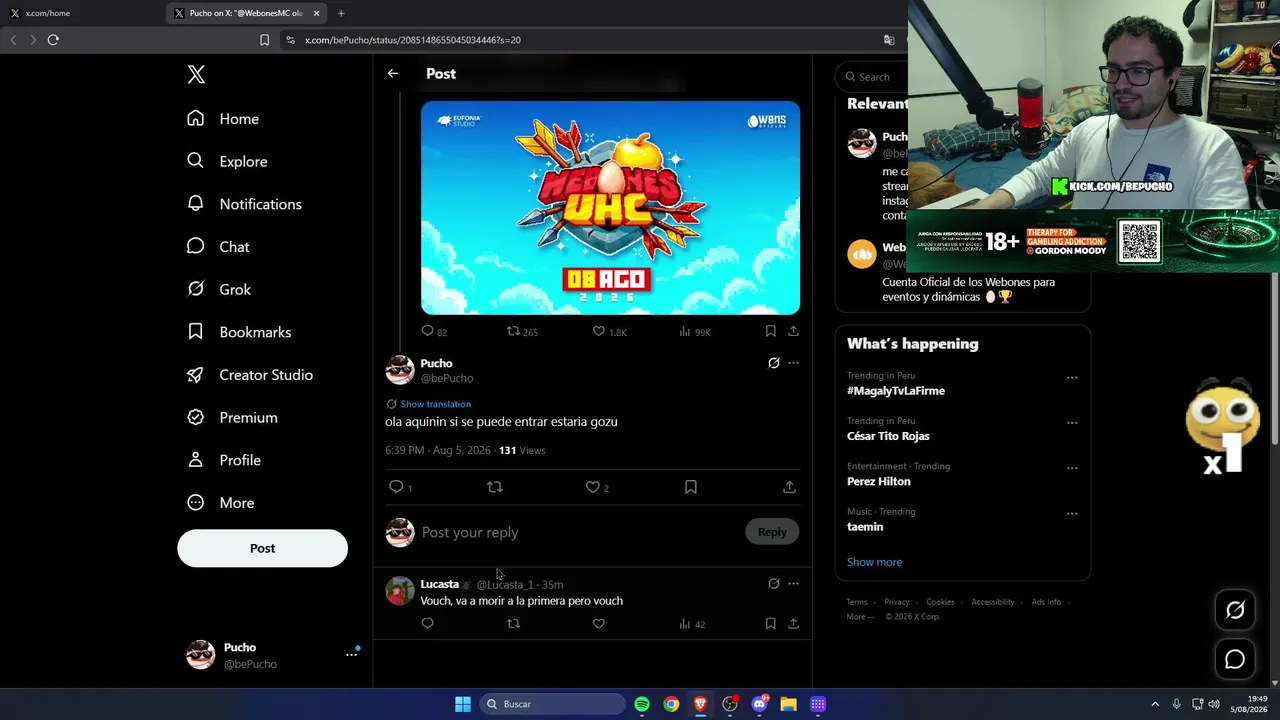This screenshot has width=1280, height=720.
Task: Open the #MagalyTvLaFirme trending topic
Action: click(x=896, y=391)
